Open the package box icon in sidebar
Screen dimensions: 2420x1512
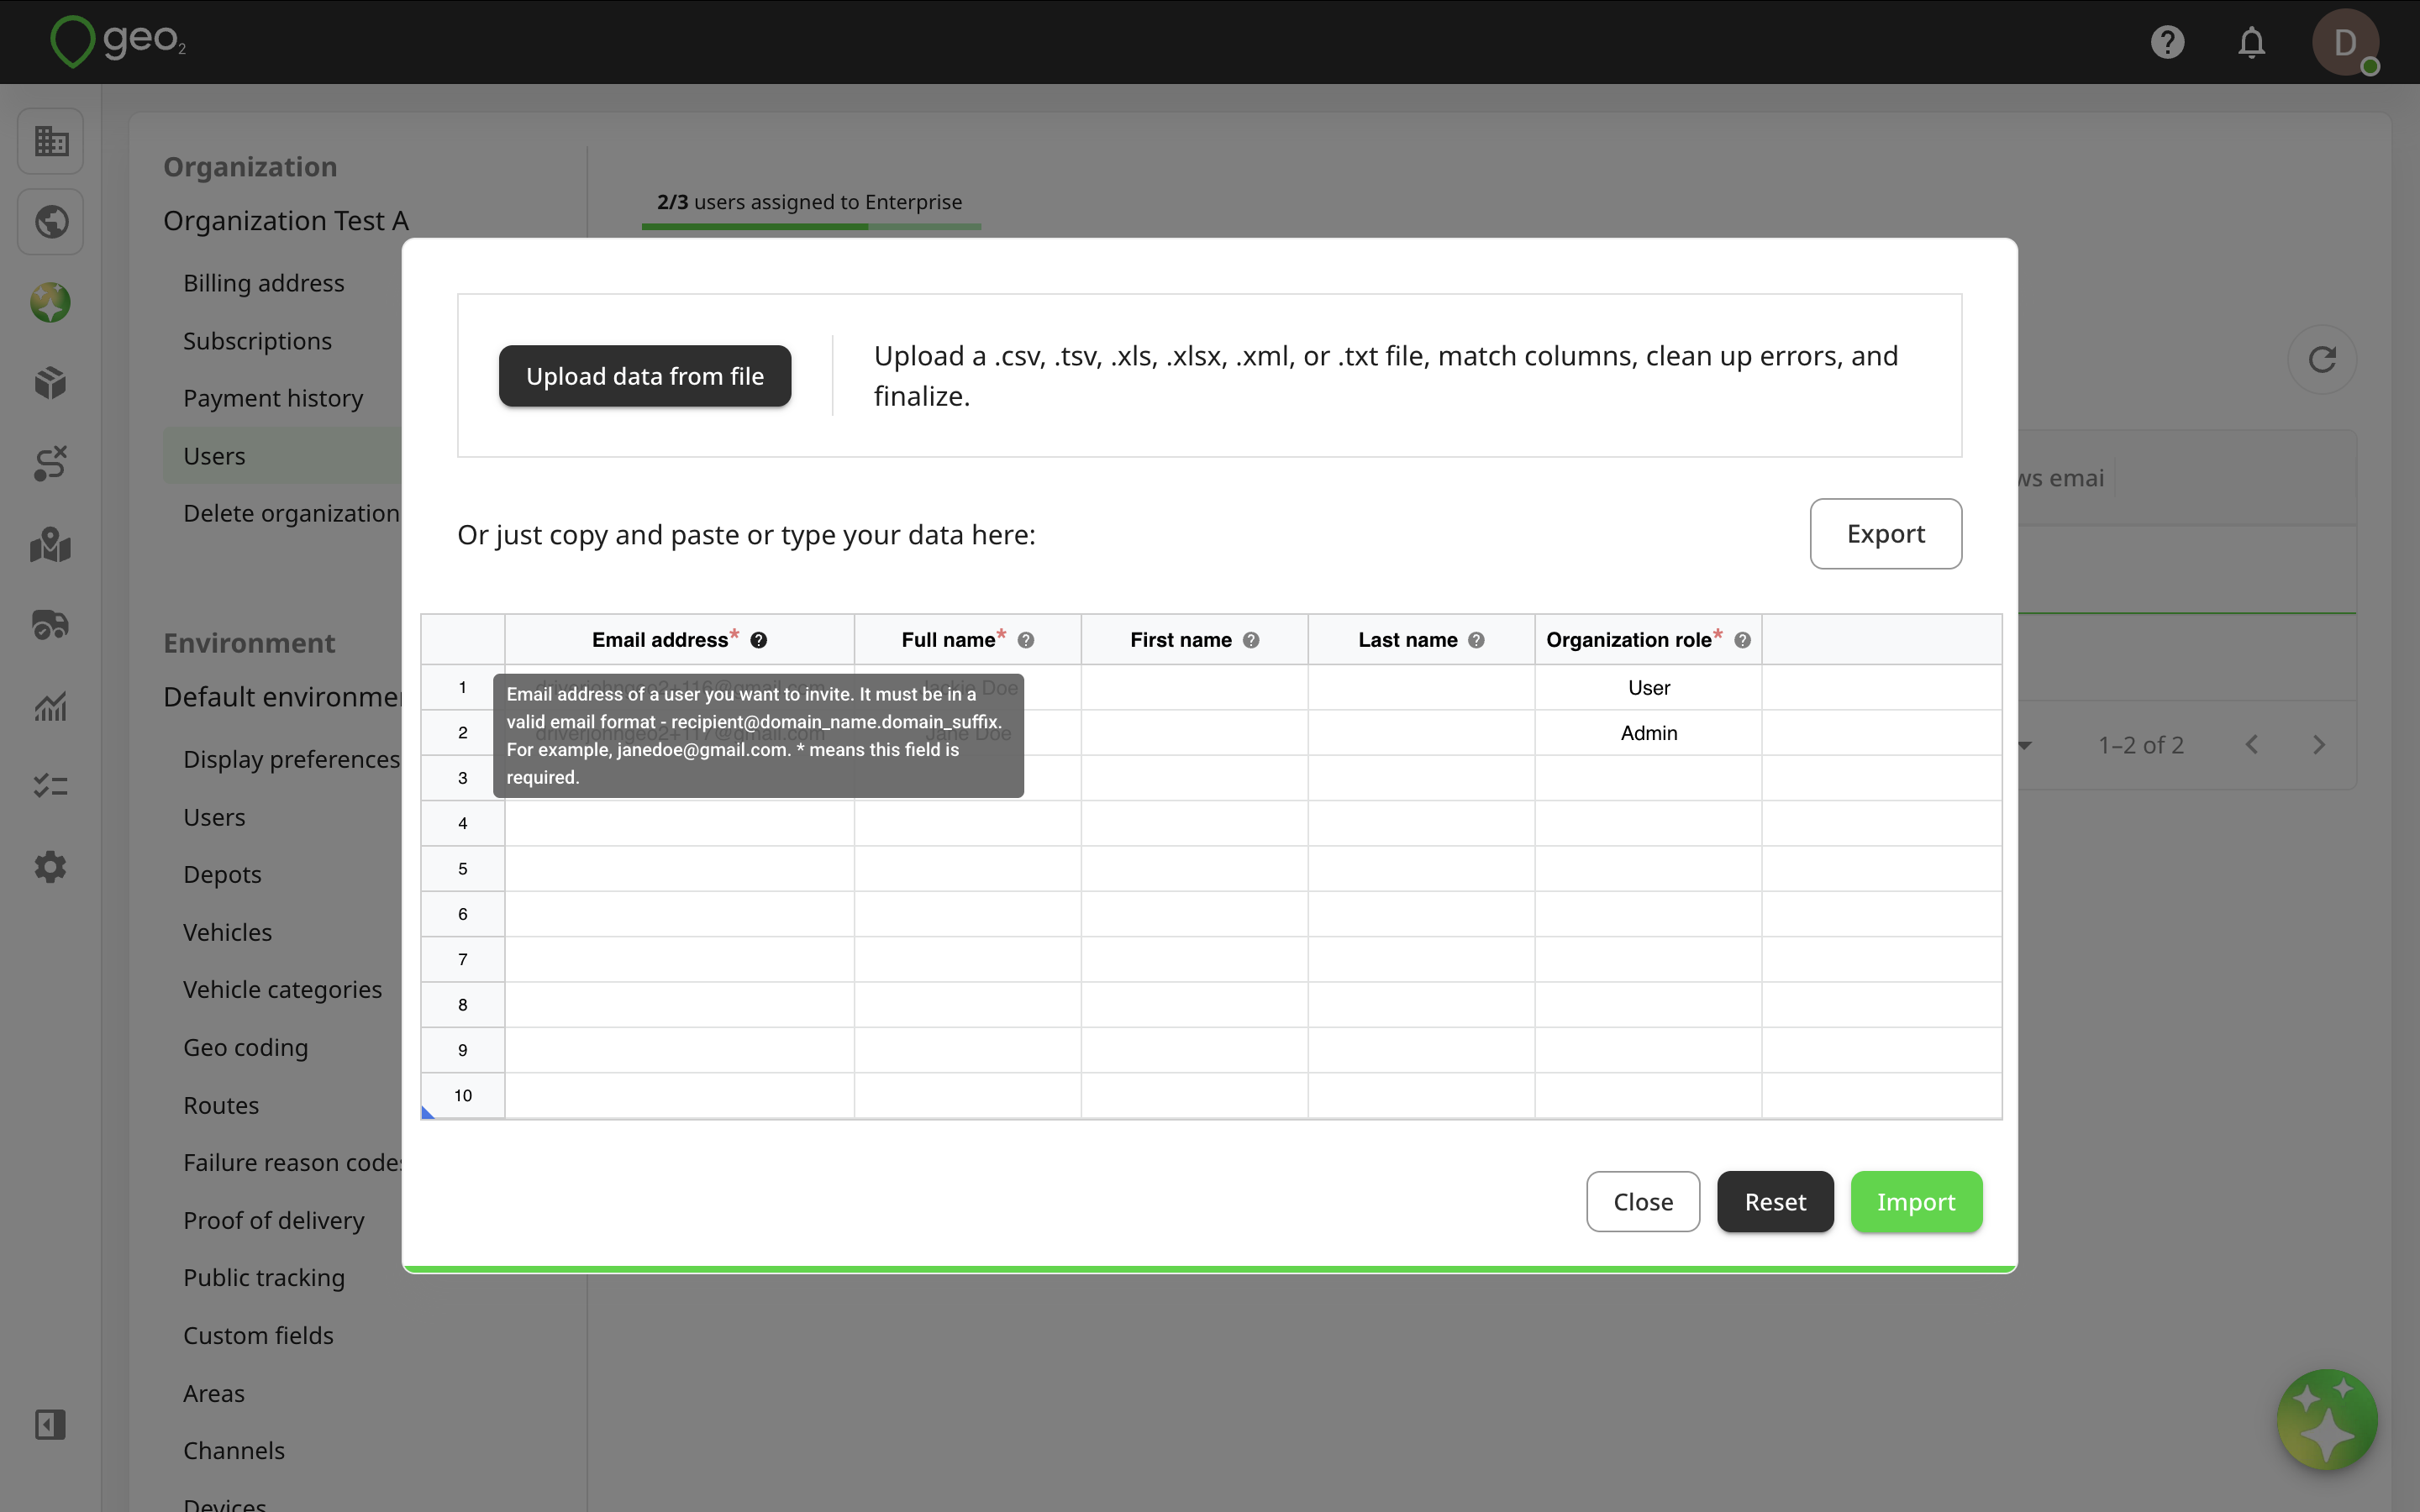click(x=51, y=383)
